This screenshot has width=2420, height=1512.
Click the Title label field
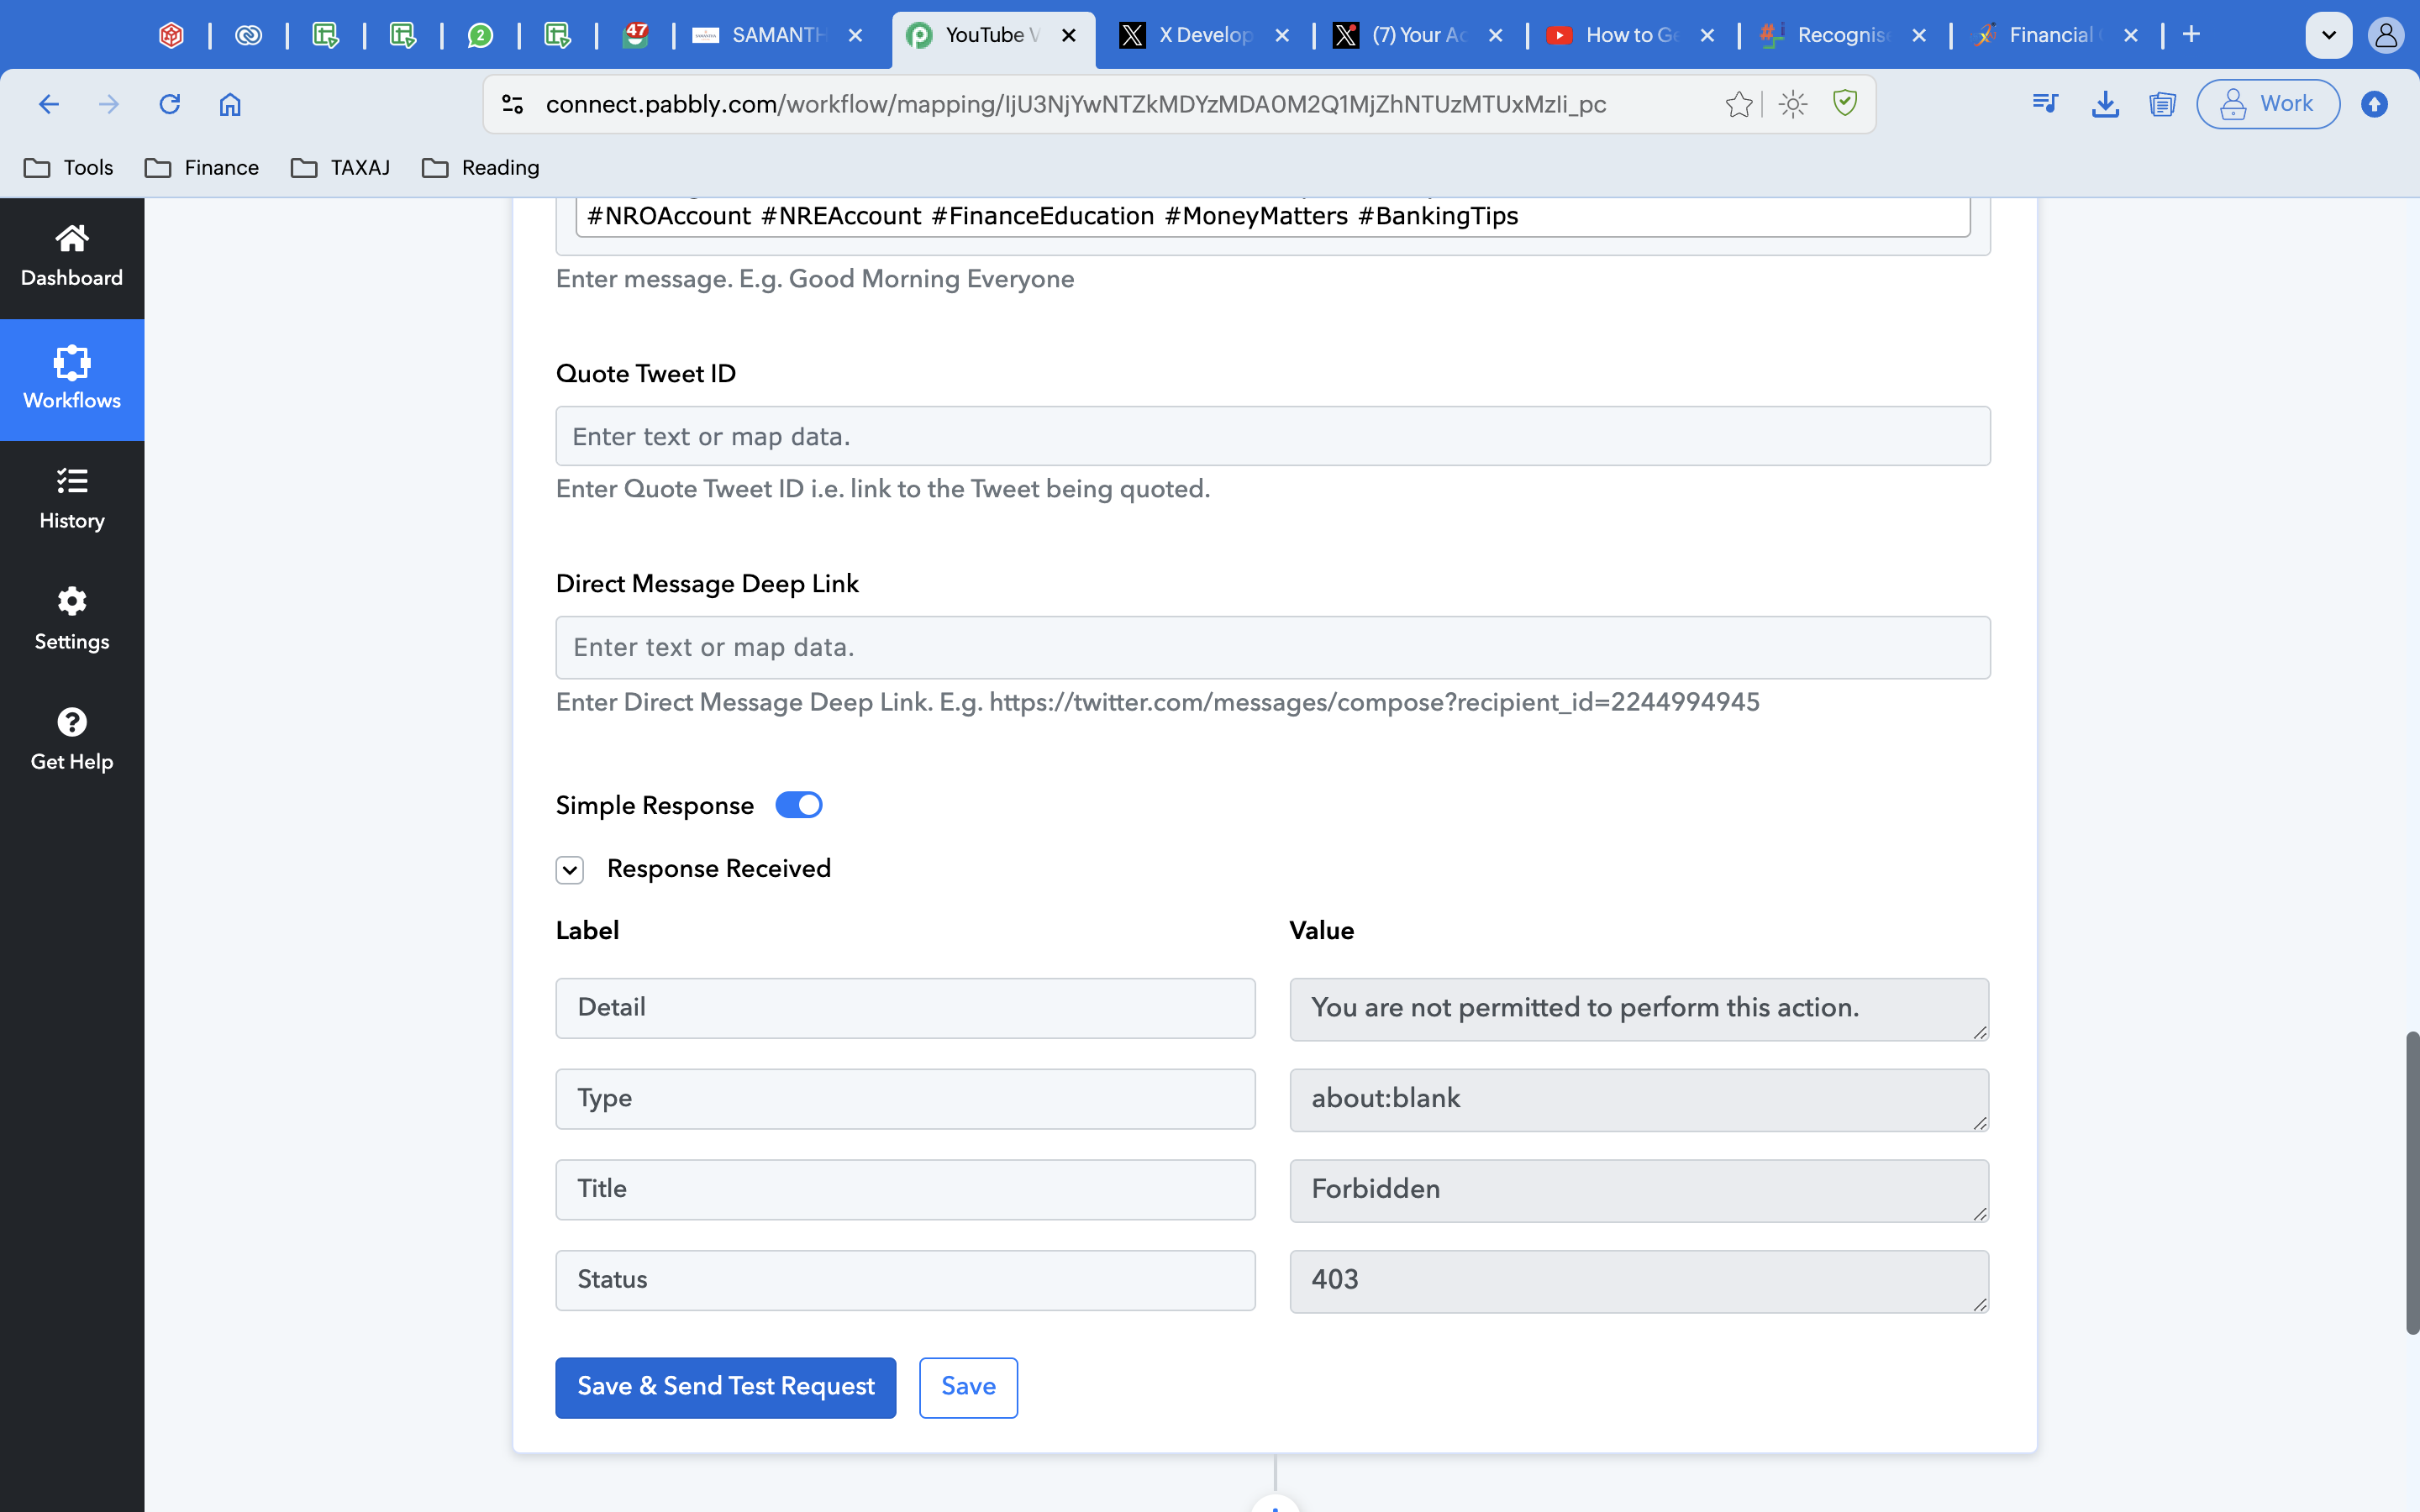(x=906, y=1190)
